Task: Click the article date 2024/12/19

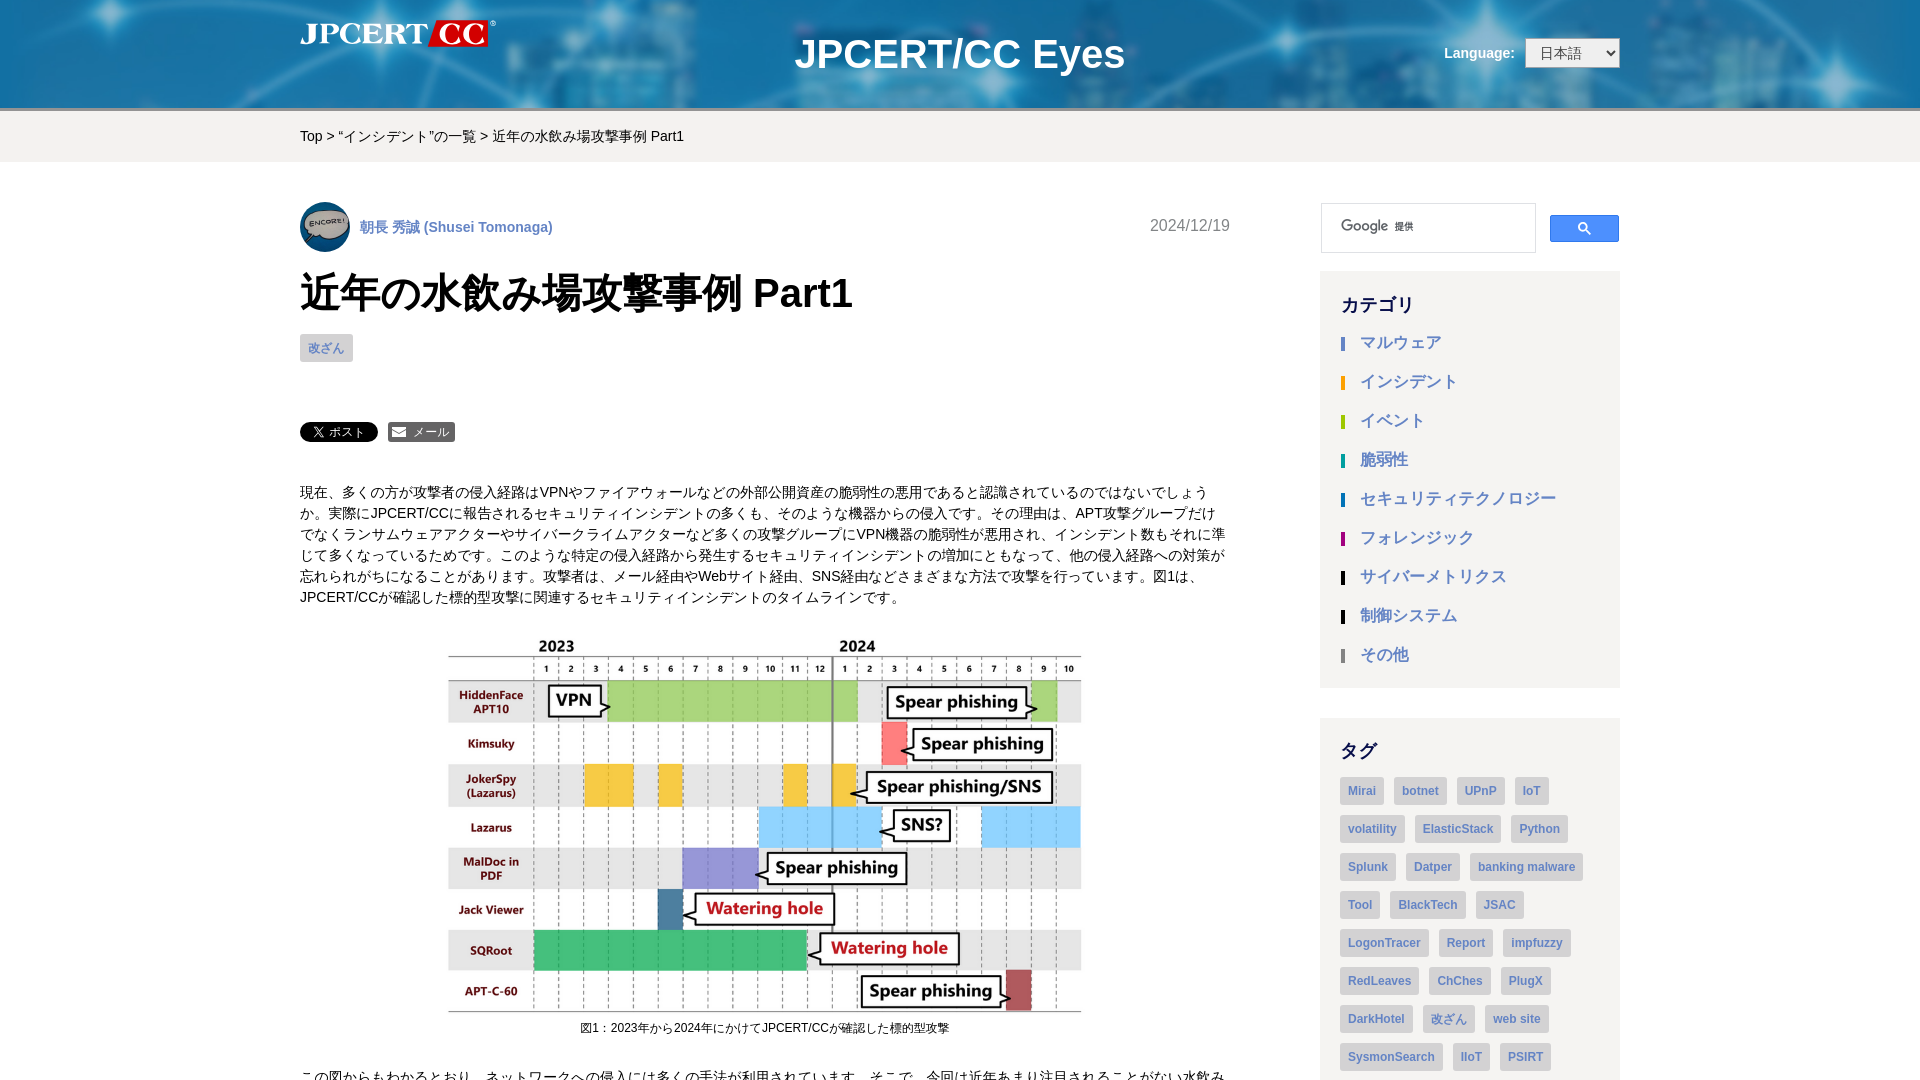Action: 1189,226
